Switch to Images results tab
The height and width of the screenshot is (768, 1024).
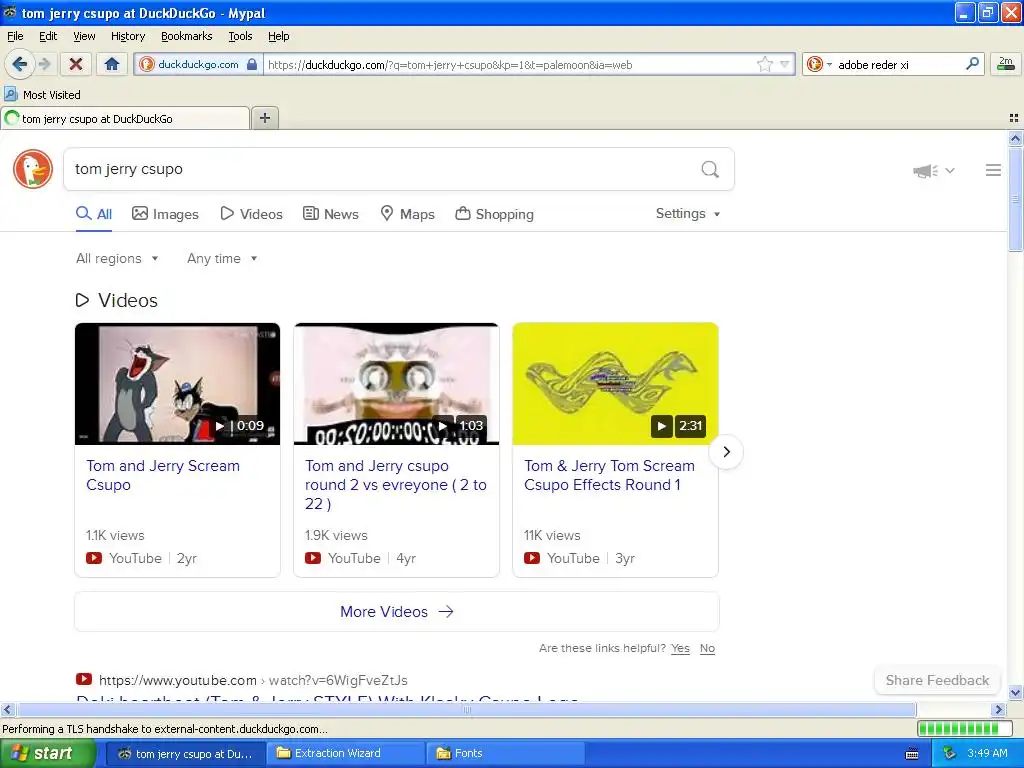[165, 214]
